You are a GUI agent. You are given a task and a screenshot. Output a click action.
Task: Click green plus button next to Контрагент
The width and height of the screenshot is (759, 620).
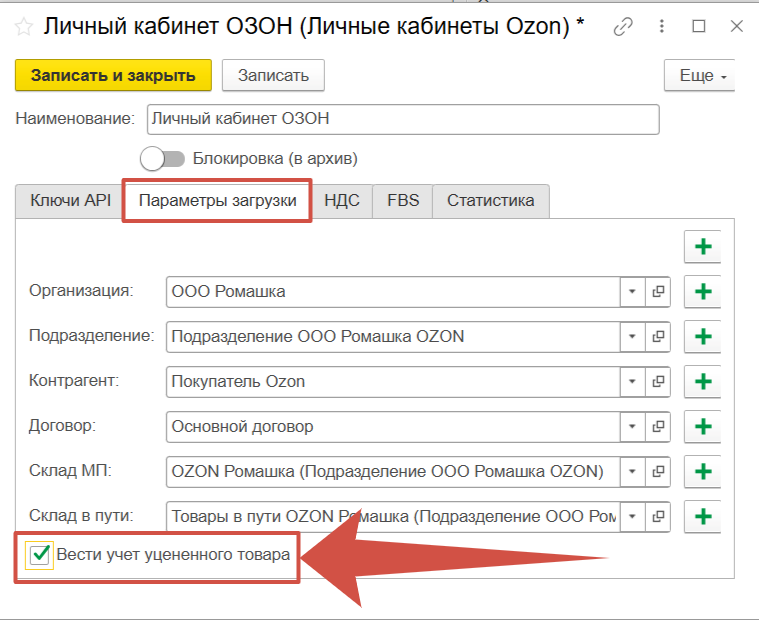point(702,381)
